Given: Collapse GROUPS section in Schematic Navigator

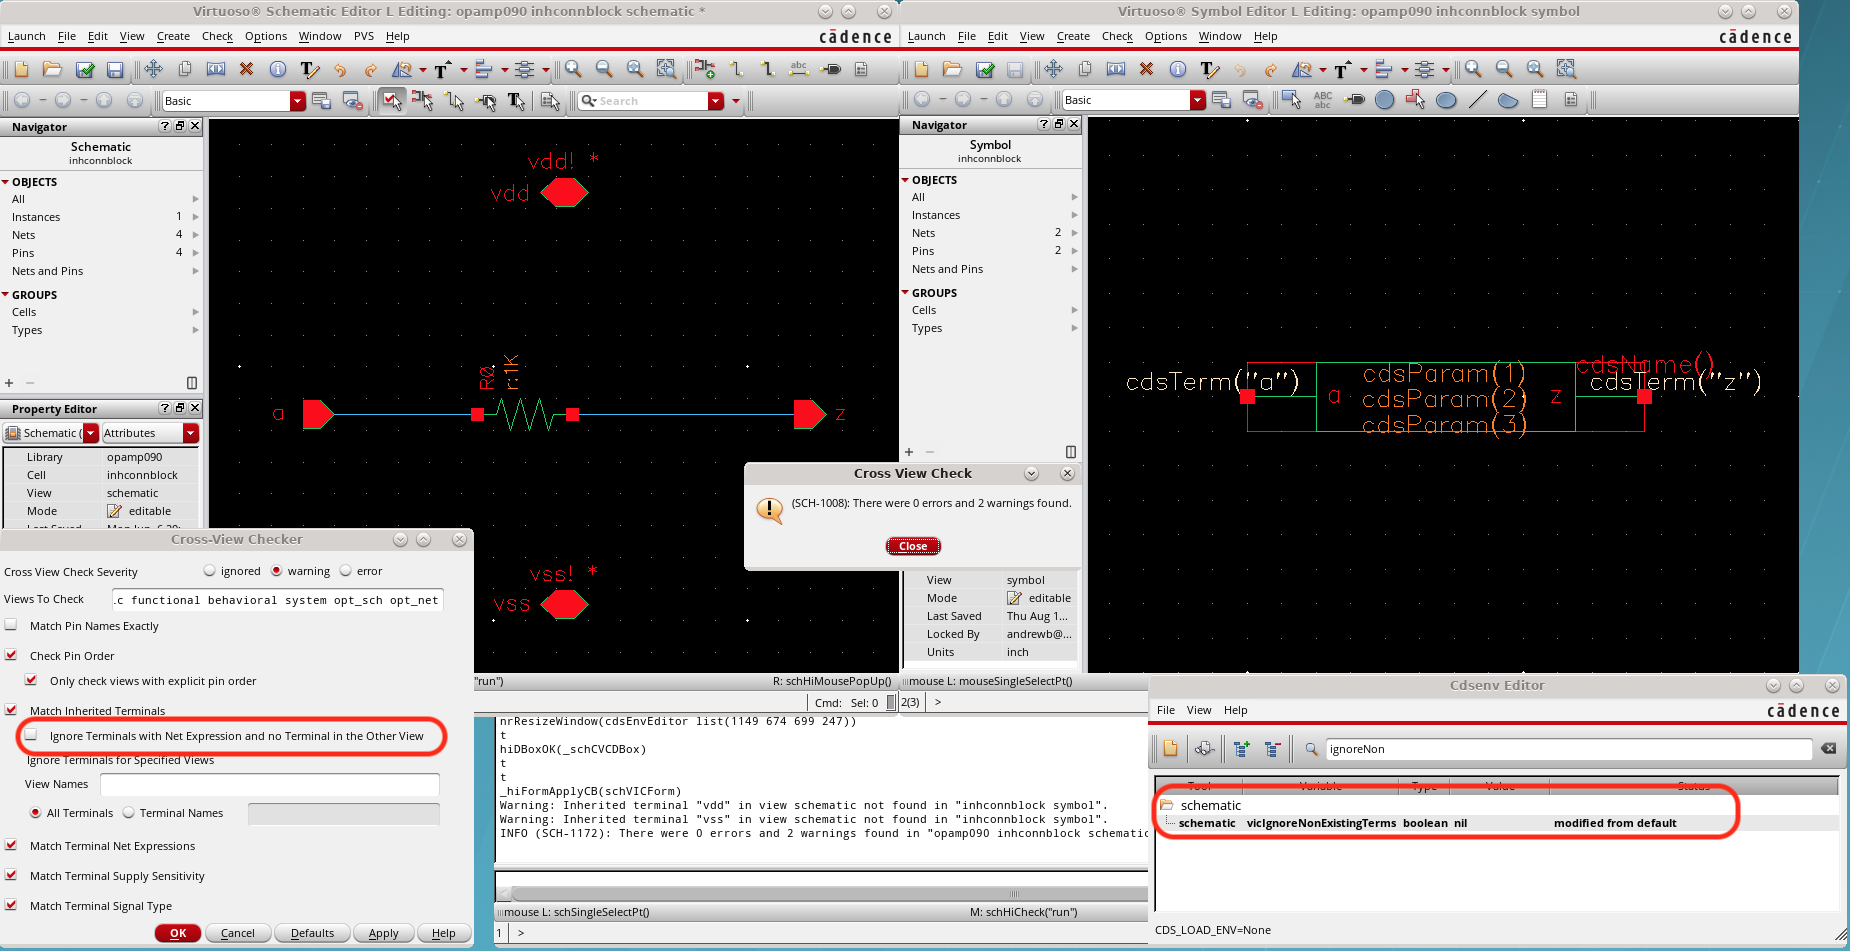Looking at the screenshot, I should pyautogui.click(x=6, y=295).
